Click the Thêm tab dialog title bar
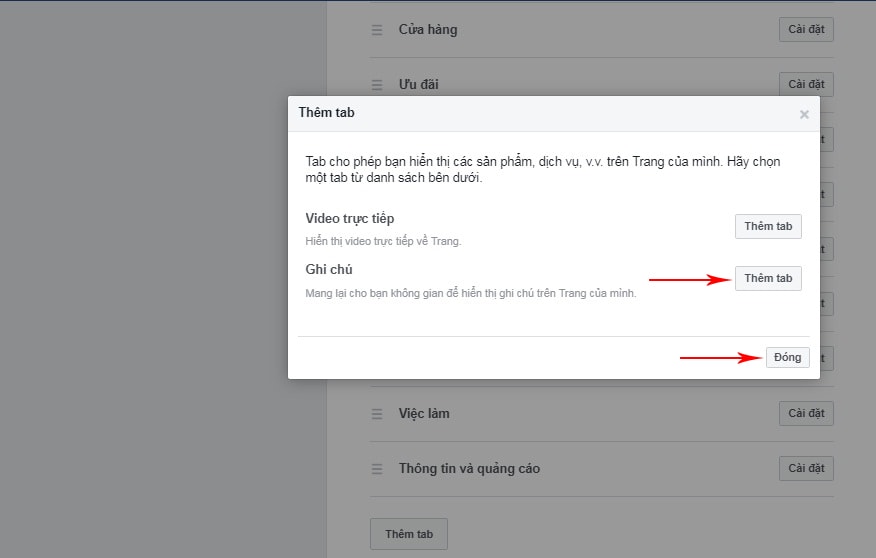The image size is (876, 558). (x=540, y=113)
